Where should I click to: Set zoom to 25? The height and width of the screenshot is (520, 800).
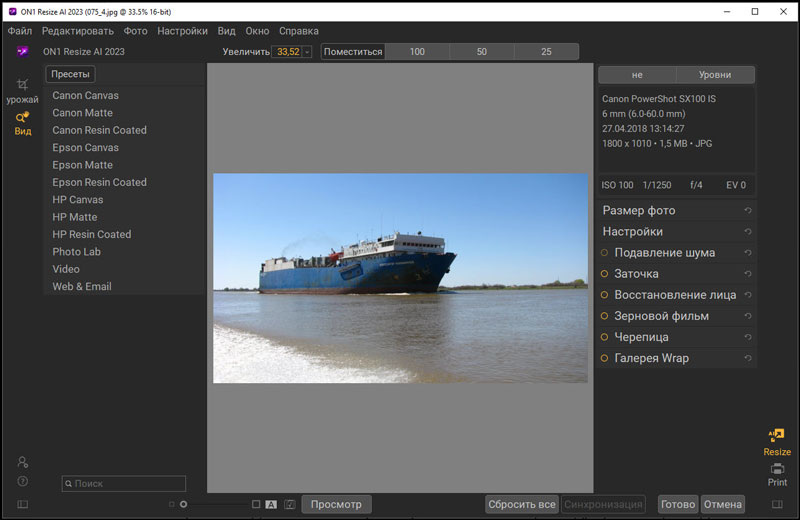click(x=546, y=52)
